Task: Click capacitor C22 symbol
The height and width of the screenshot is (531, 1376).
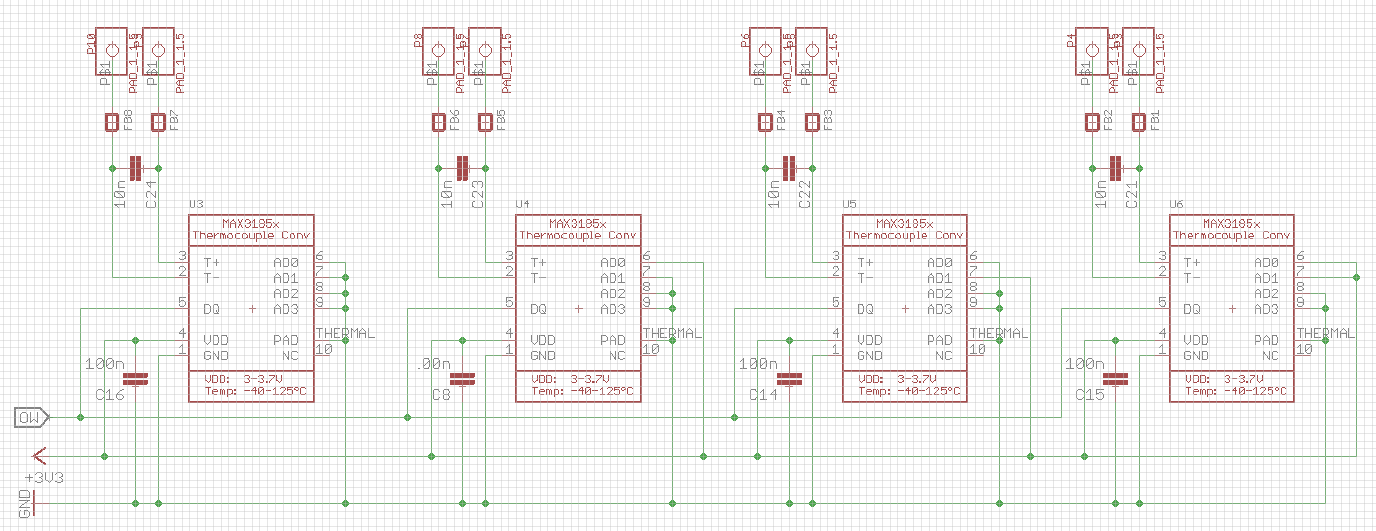Action: [x=789, y=168]
